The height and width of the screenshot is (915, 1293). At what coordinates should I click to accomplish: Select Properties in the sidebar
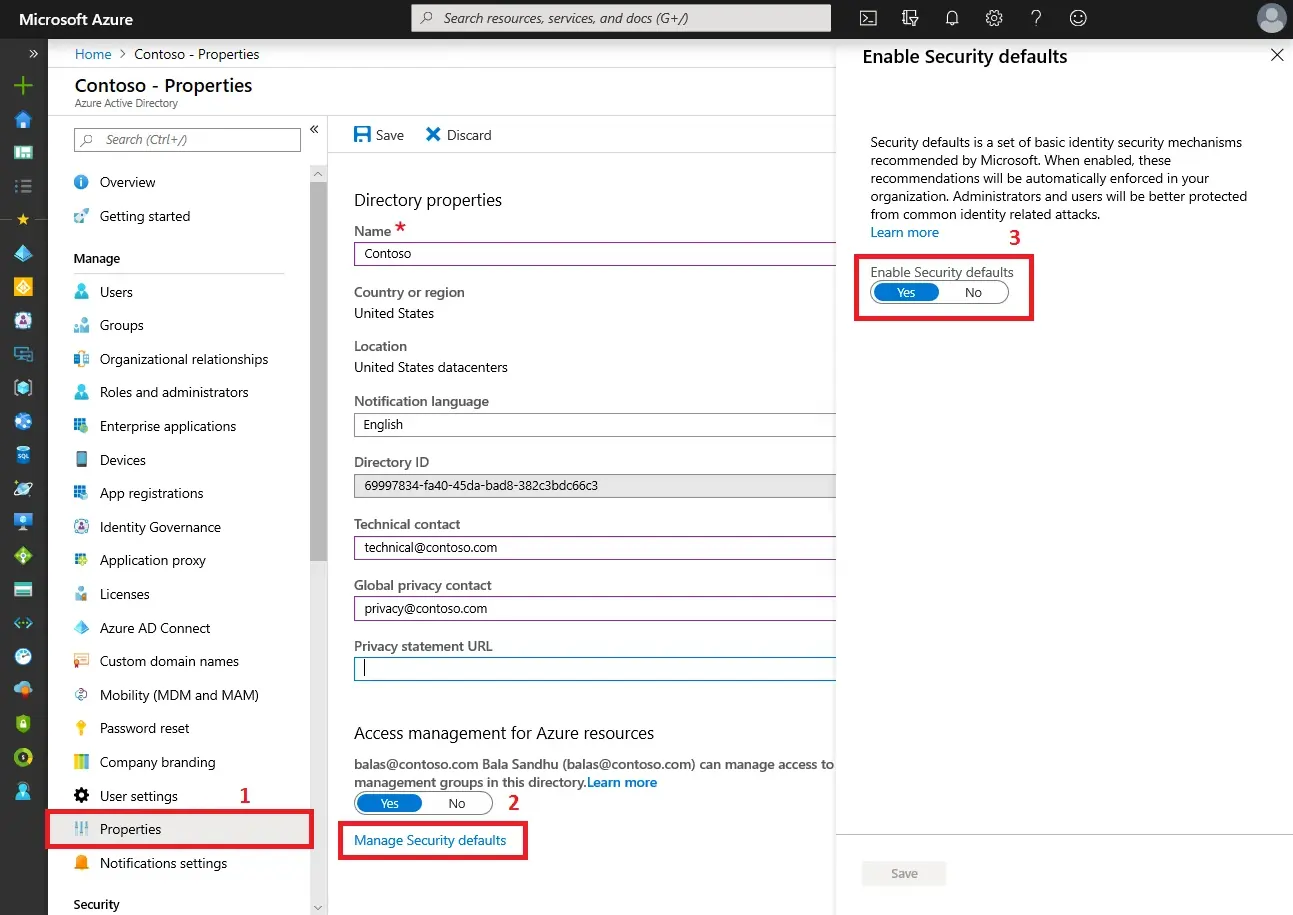click(130, 829)
